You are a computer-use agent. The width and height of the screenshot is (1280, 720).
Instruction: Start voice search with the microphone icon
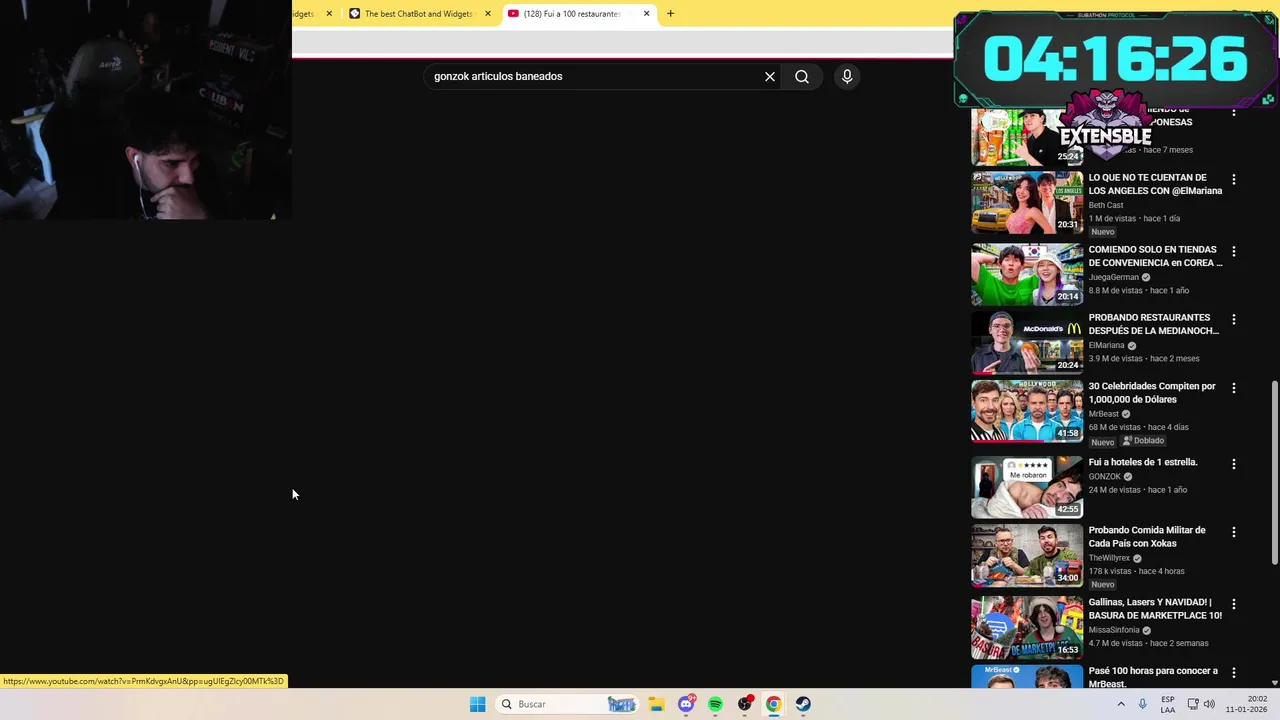point(847,76)
